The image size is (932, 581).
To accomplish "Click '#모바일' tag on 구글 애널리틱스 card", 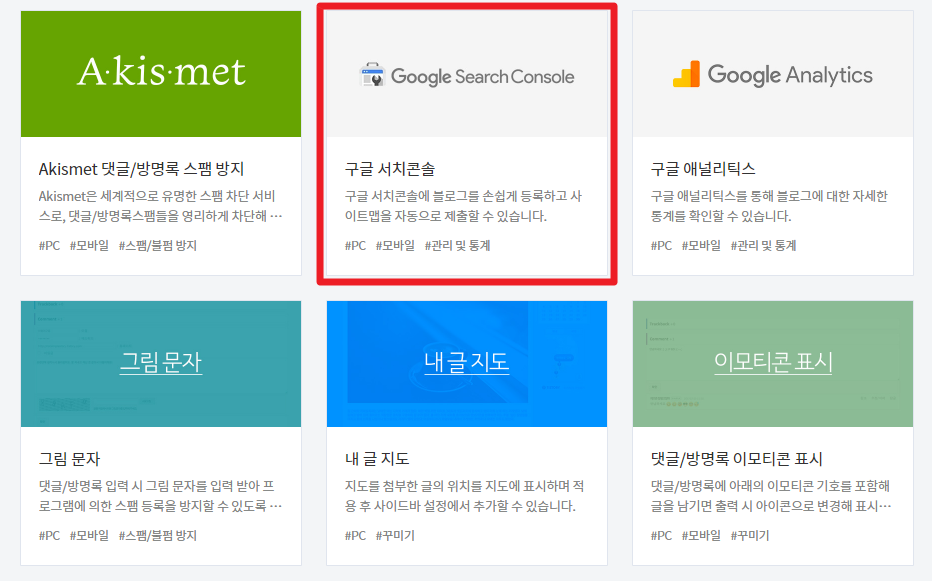I will coord(701,246).
